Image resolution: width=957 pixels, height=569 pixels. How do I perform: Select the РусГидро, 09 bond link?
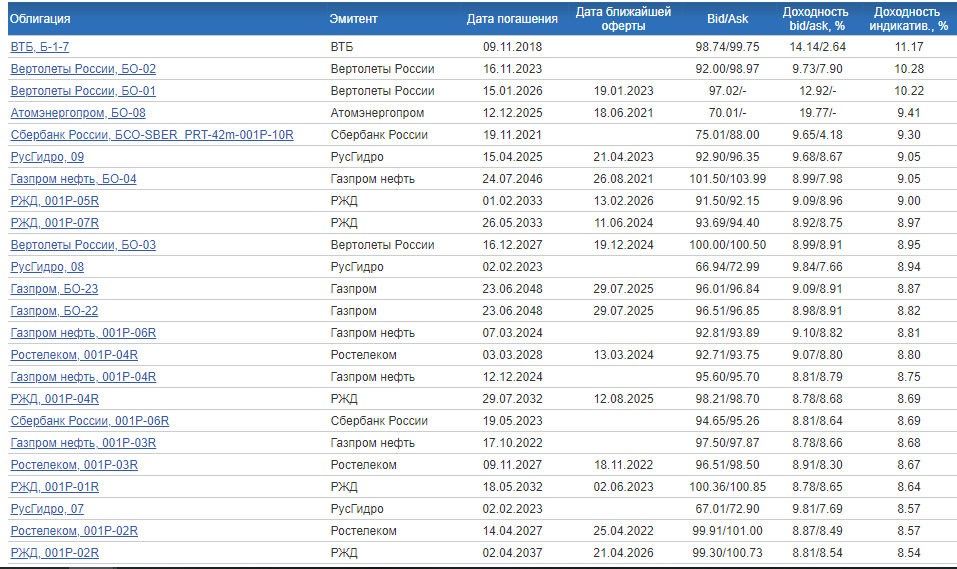(47, 157)
